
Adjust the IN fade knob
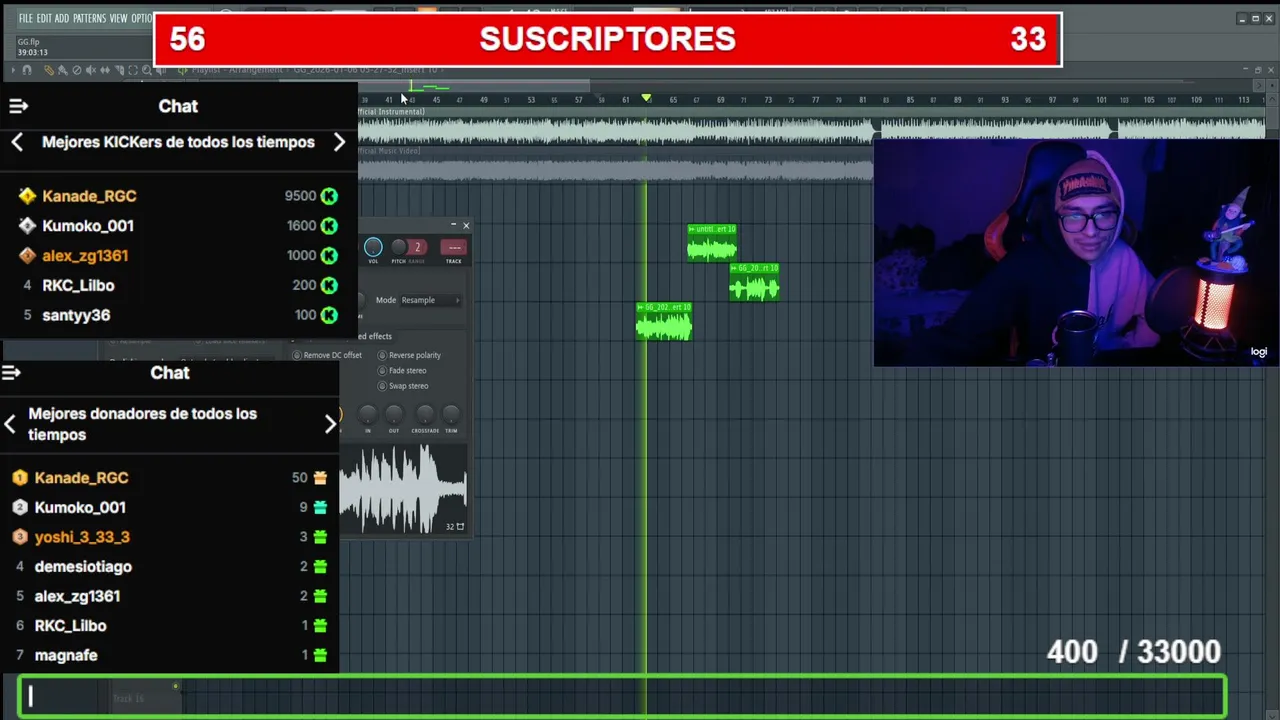368,414
